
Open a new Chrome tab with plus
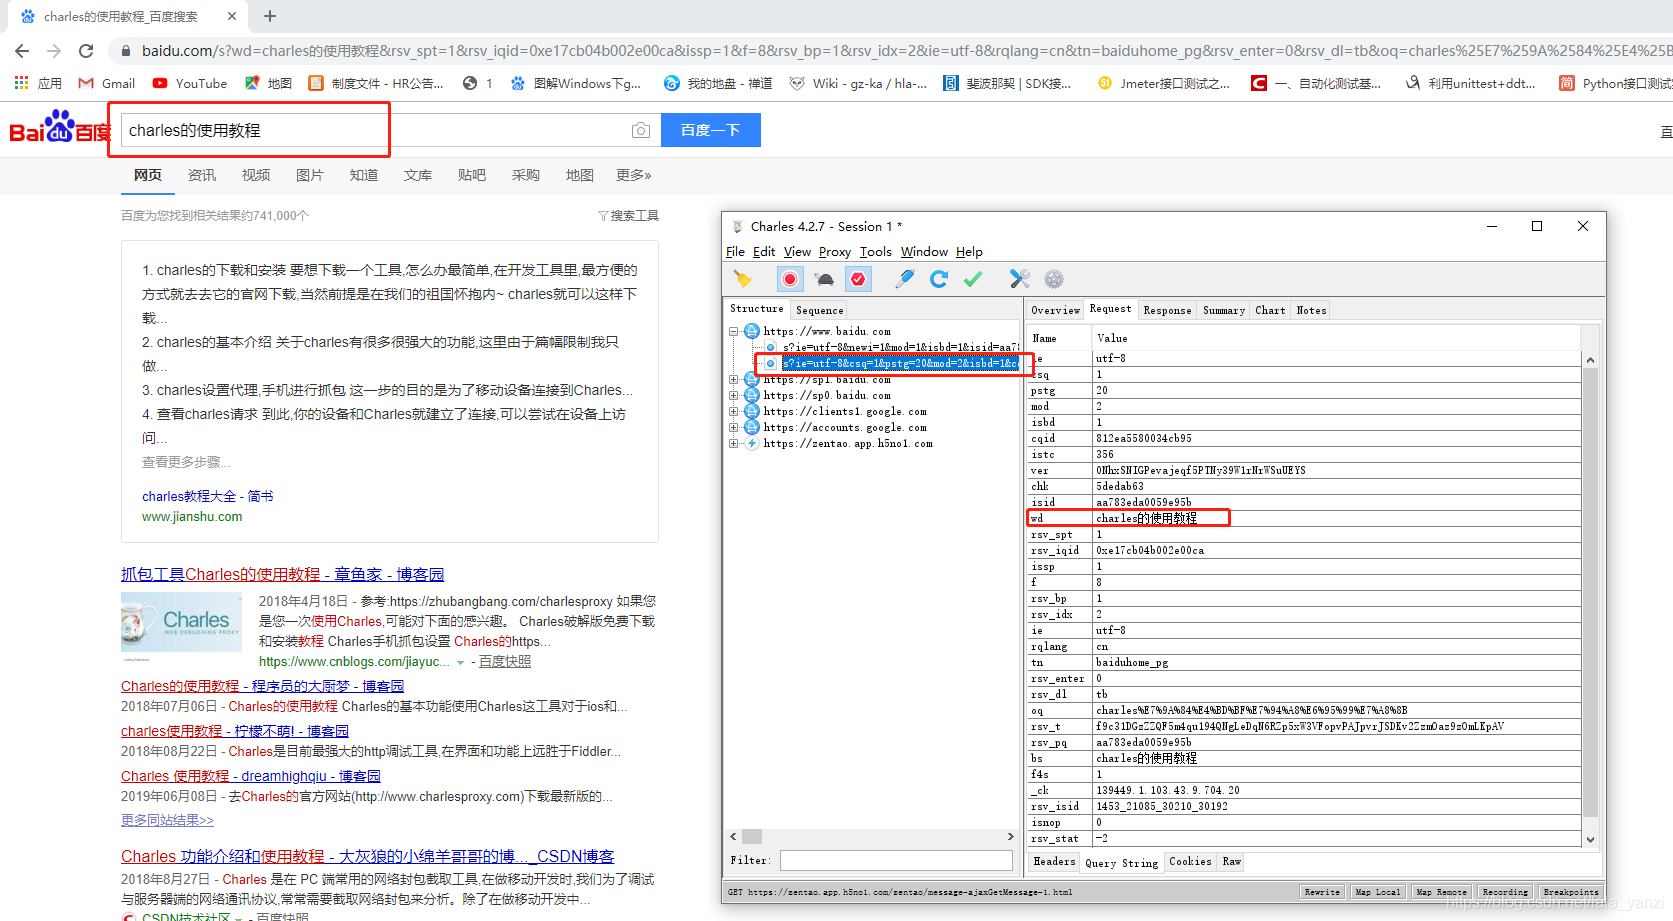click(x=270, y=16)
